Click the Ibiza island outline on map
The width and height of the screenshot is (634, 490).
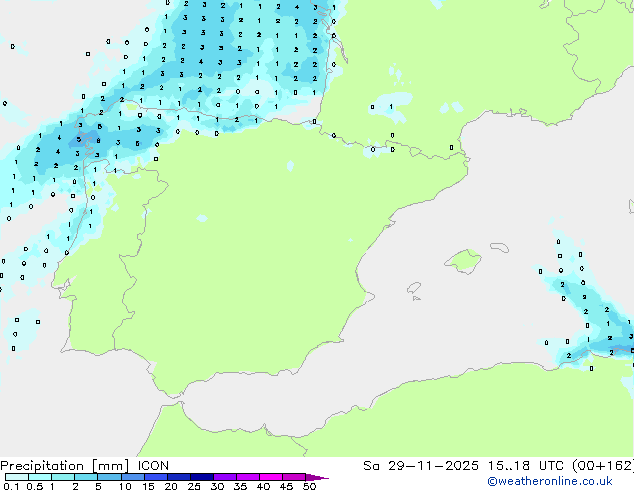pos(414,288)
